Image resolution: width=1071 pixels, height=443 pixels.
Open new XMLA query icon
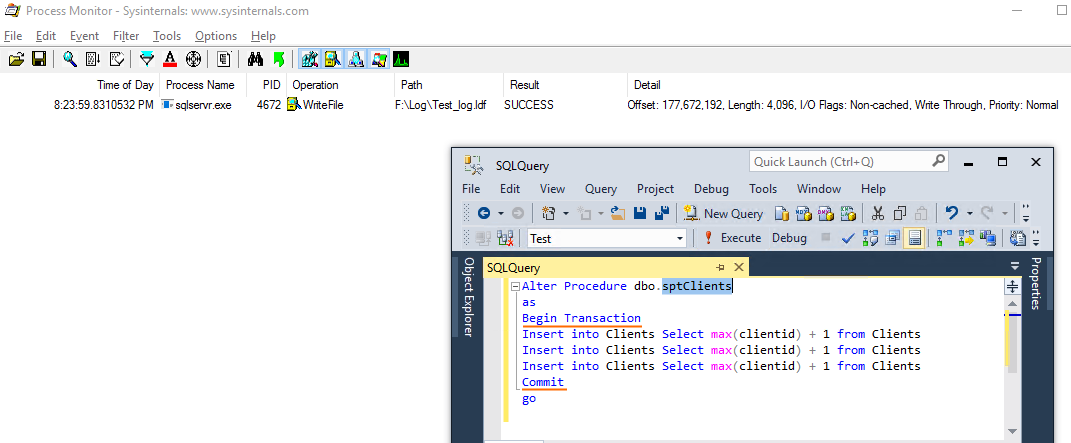pos(847,214)
